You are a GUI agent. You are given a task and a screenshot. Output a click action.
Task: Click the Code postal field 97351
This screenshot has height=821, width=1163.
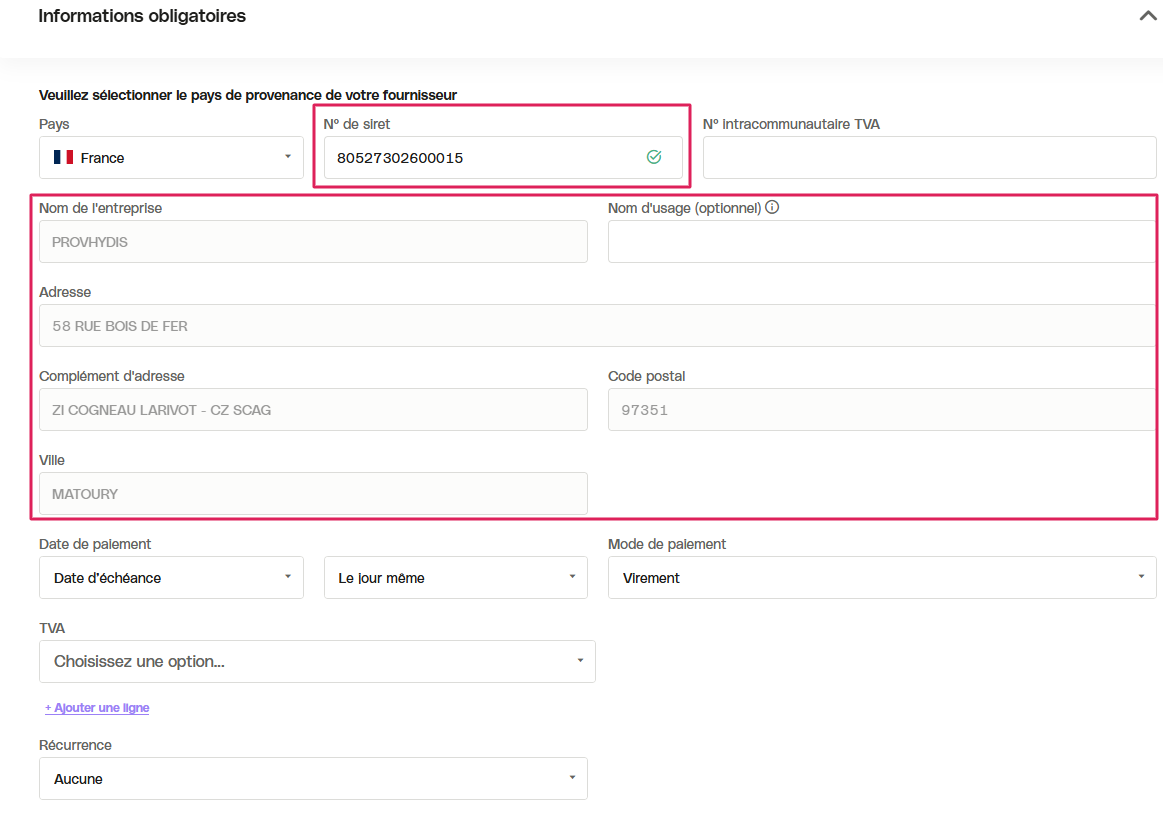(882, 409)
